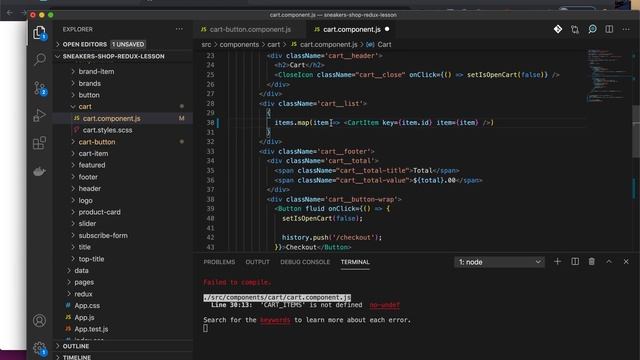Image resolution: width=640 pixels, height=360 pixels.
Task: Create a new terminal with plus icon
Action: click(558, 262)
